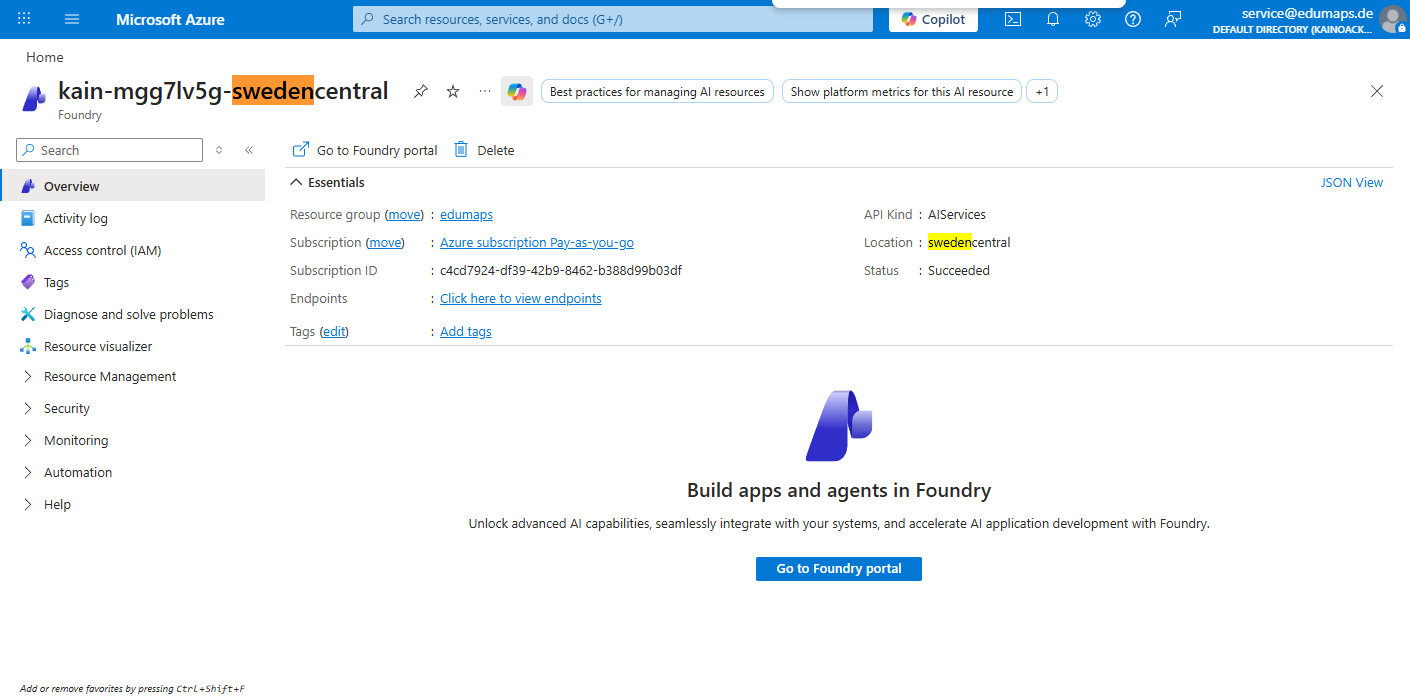Focus the sidebar Search field
The height and width of the screenshot is (696, 1410).
(110, 150)
